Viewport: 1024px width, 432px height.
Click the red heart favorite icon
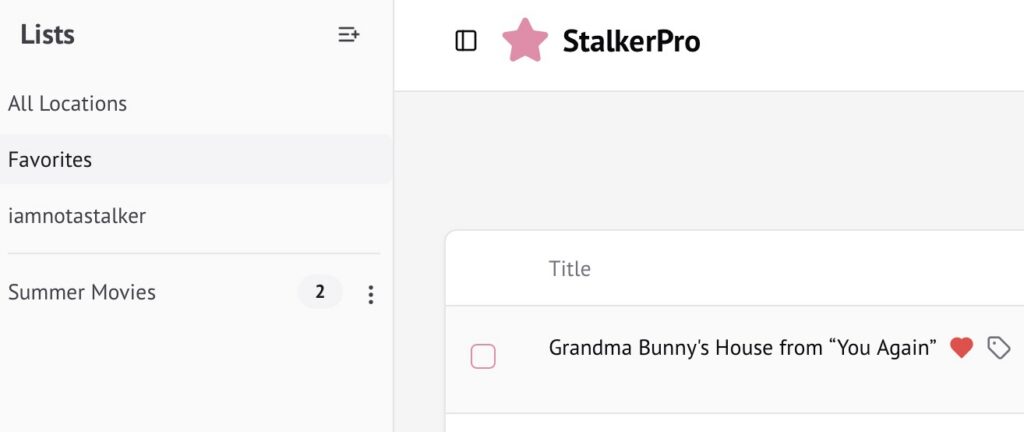pos(961,348)
